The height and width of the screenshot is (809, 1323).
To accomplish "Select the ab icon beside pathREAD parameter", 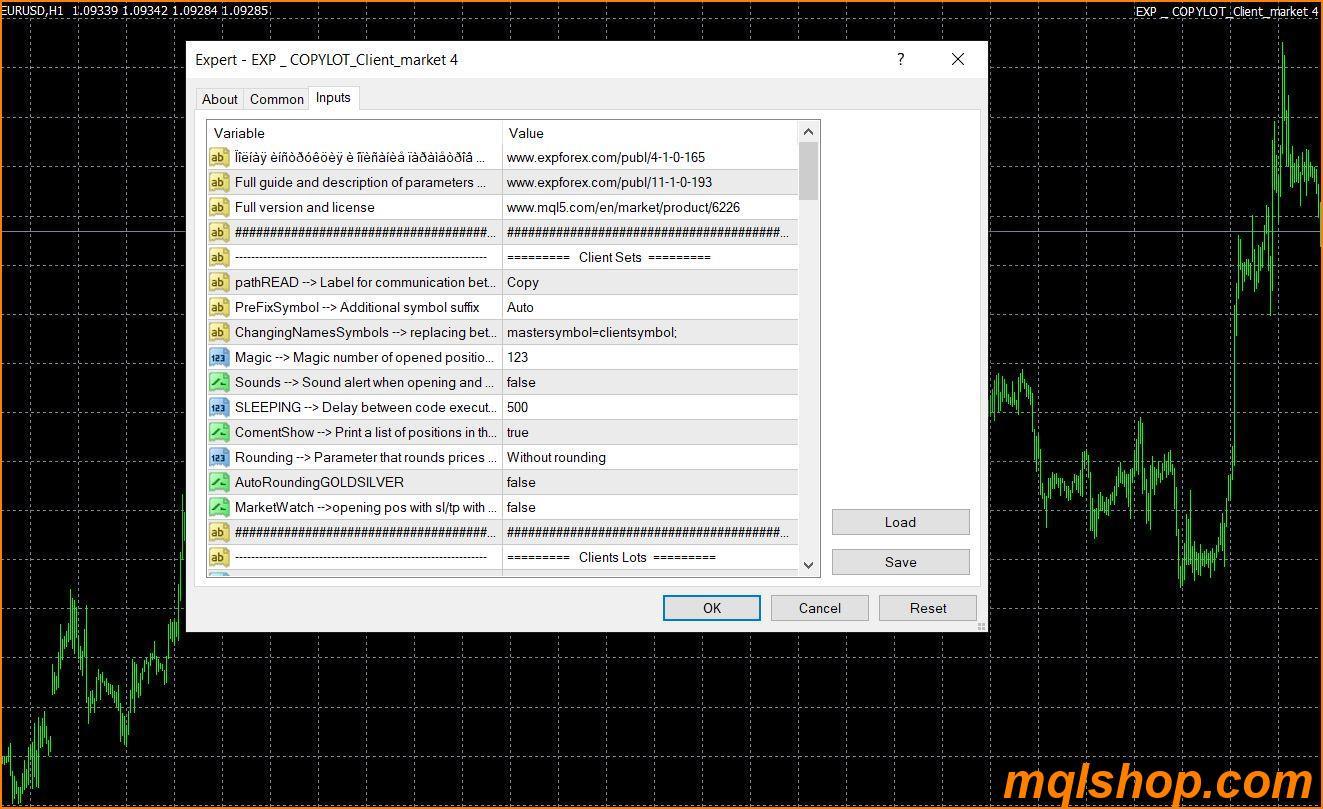I will (x=218, y=282).
